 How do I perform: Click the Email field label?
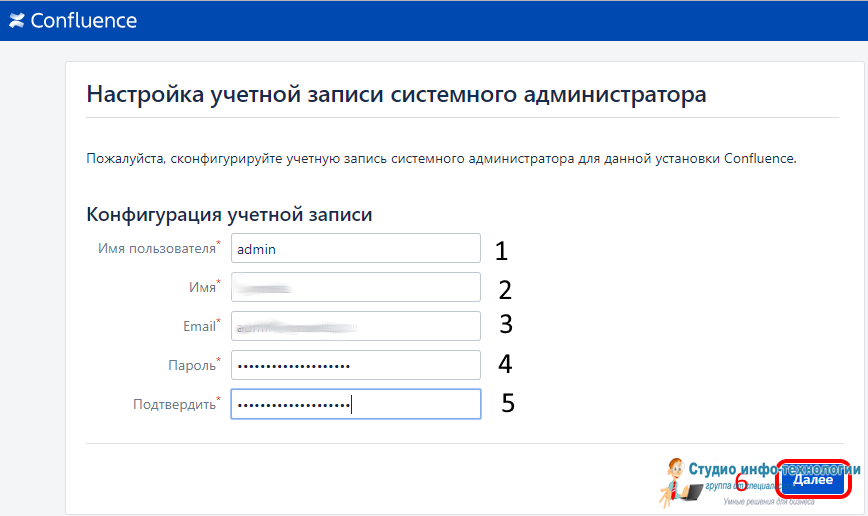(x=199, y=326)
